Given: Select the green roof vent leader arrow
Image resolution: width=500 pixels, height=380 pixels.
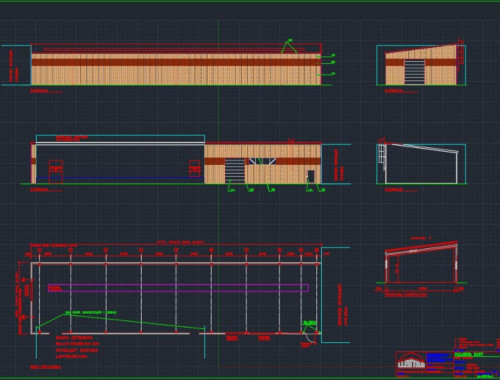Looking at the screenshot, I should click(x=289, y=46).
